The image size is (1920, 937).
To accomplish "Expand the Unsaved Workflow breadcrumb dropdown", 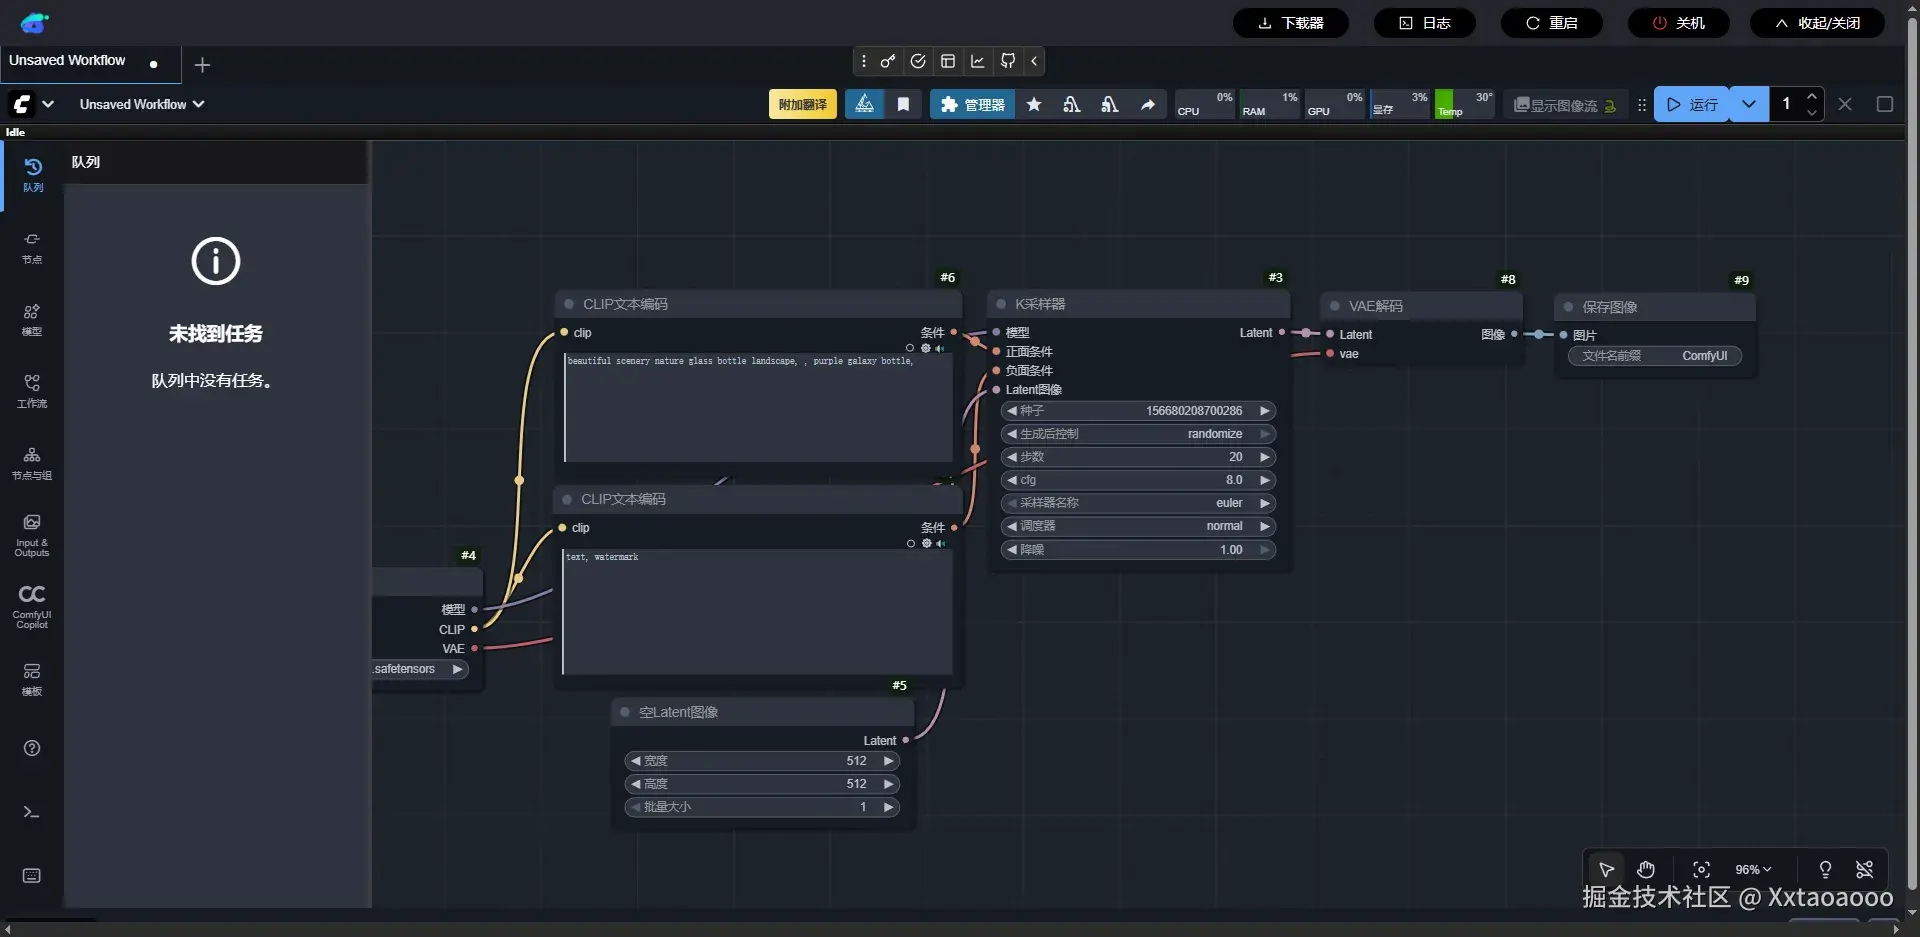I will point(142,104).
